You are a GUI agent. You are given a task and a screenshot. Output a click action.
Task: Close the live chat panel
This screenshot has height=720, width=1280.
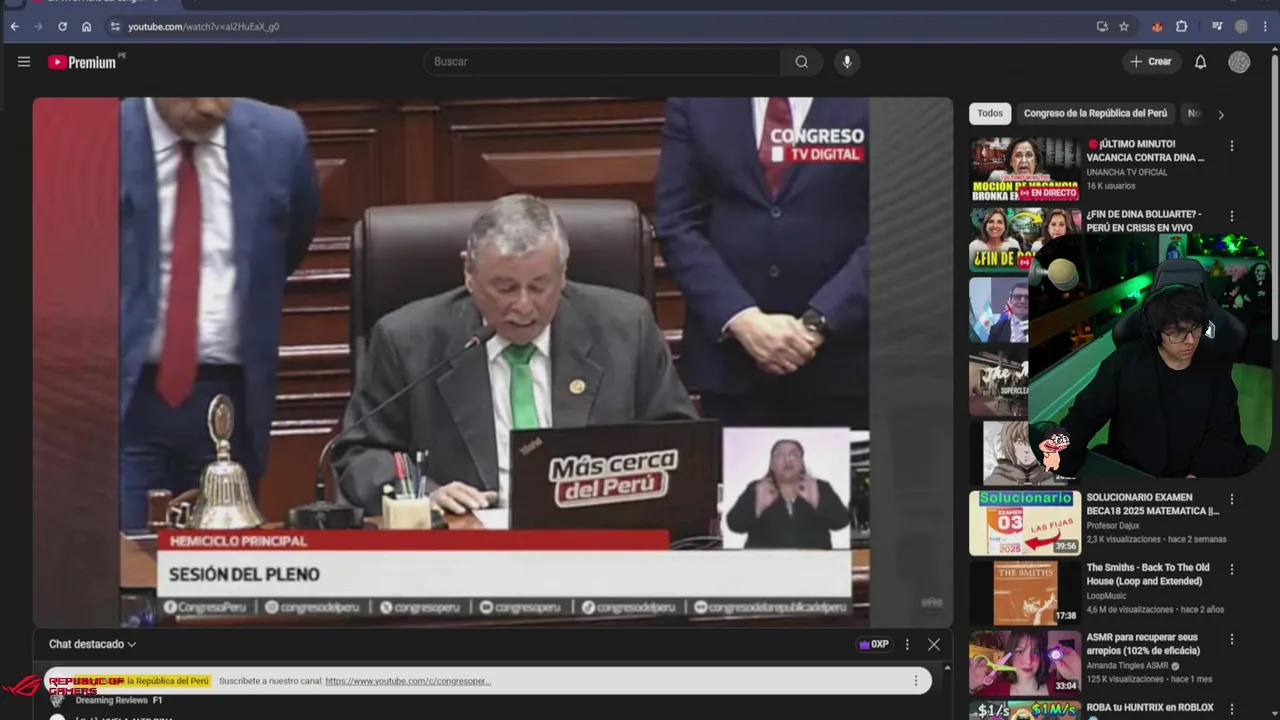(x=934, y=645)
